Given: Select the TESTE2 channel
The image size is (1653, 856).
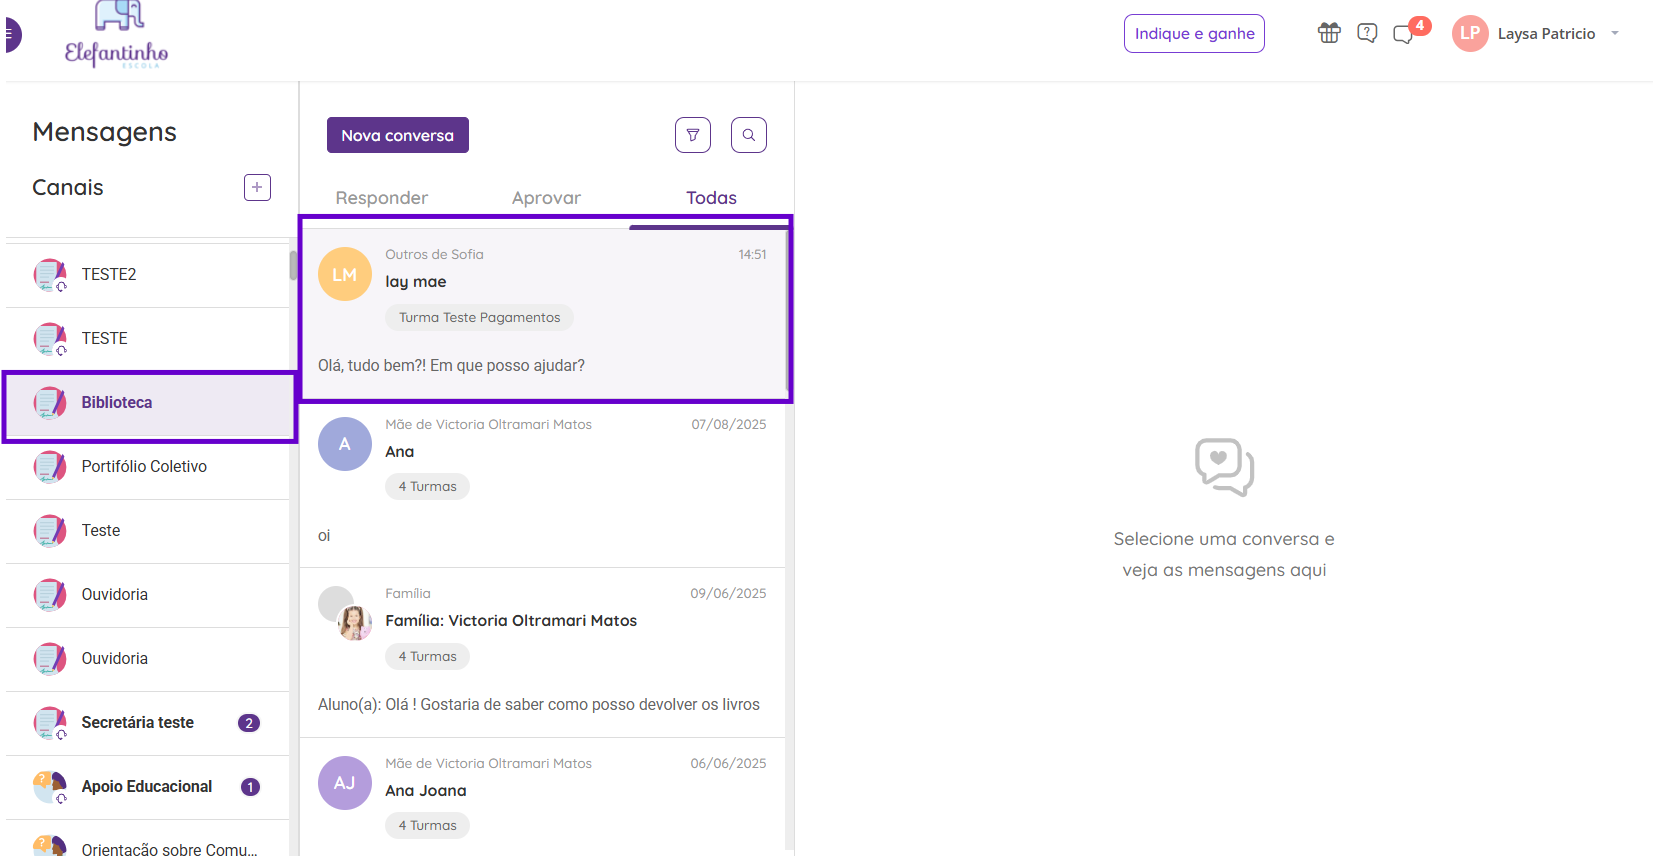Looking at the screenshot, I should coord(147,275).
